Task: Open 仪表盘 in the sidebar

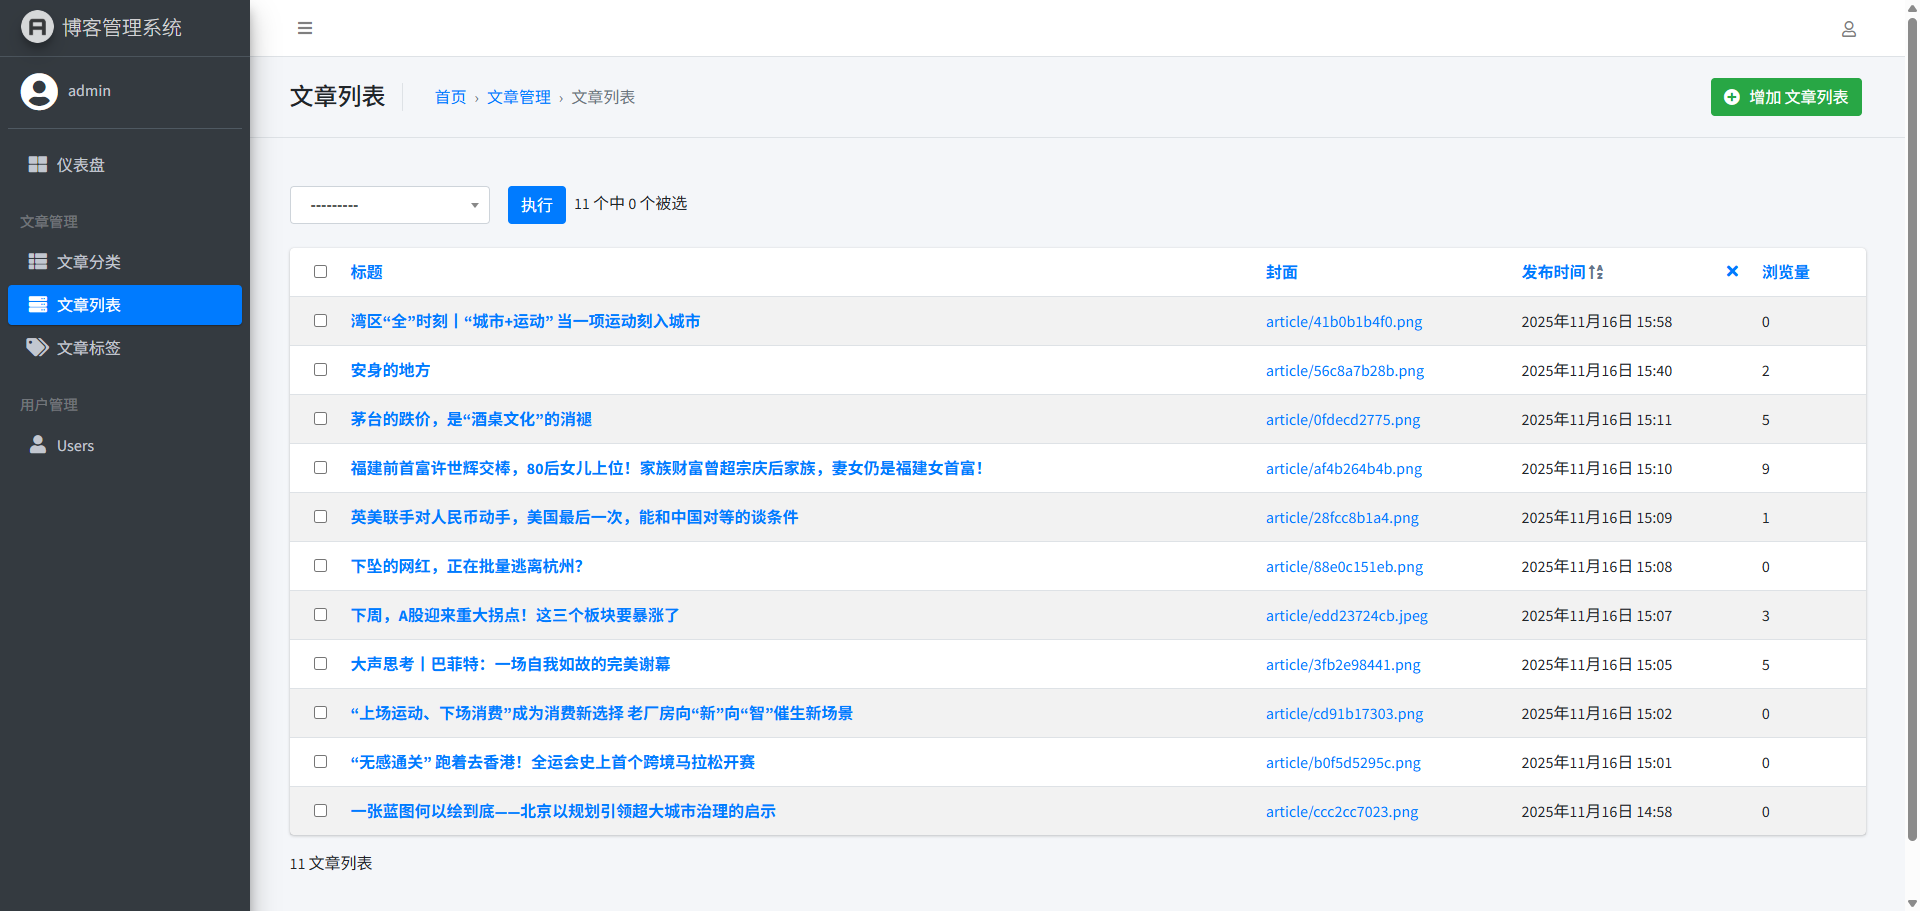Action: 125,164
